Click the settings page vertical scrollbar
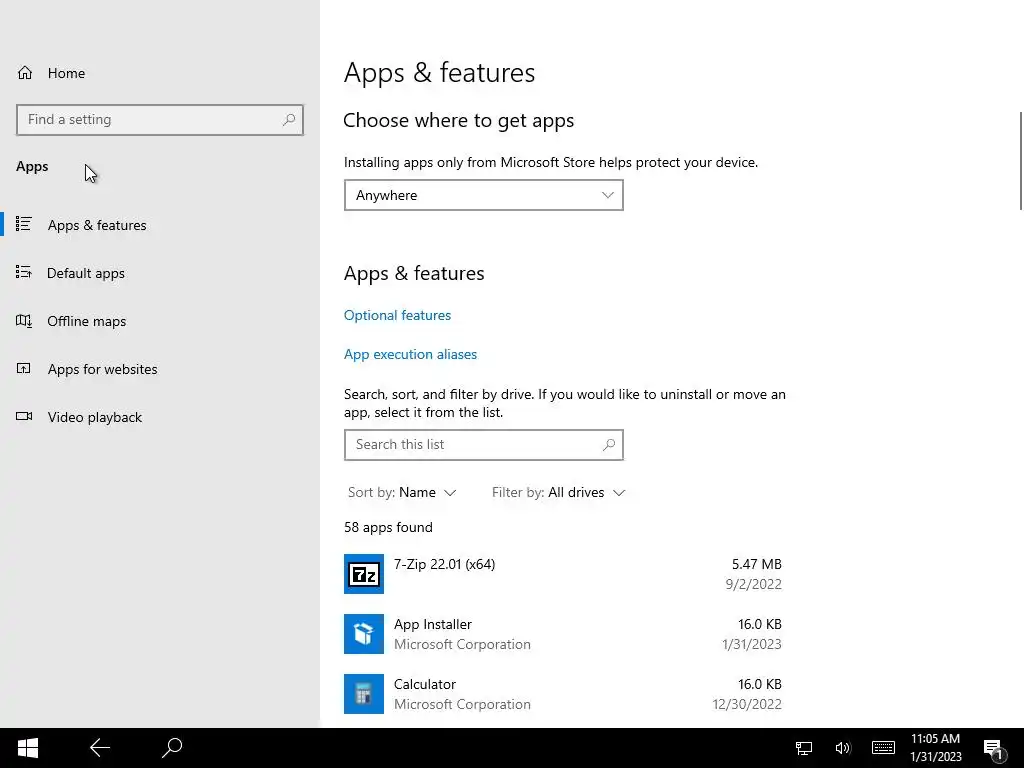Screen dimensions: 1024x768 click(x=1020, y=161)
